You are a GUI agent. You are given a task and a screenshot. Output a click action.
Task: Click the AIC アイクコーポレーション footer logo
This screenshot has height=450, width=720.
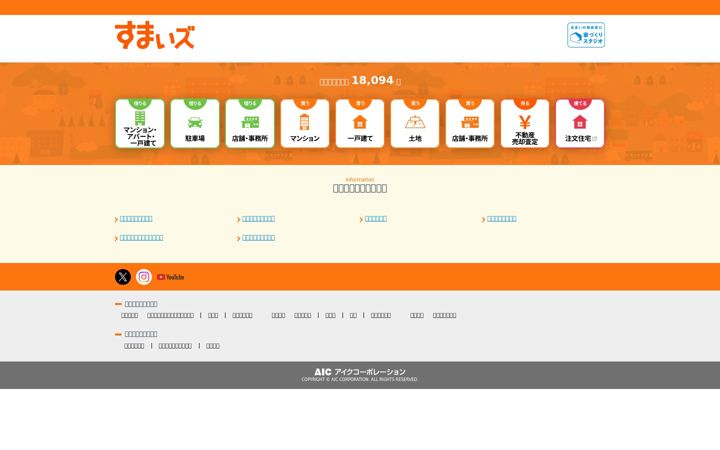[x=360, y=371]
